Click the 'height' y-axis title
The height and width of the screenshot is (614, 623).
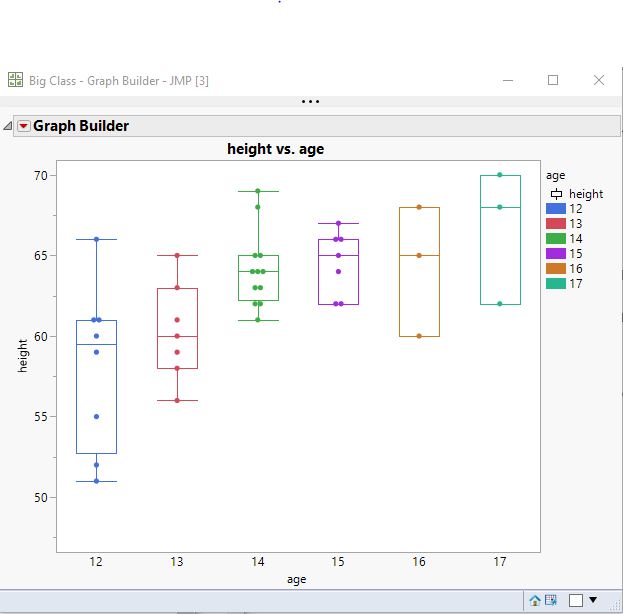[23, 356]
